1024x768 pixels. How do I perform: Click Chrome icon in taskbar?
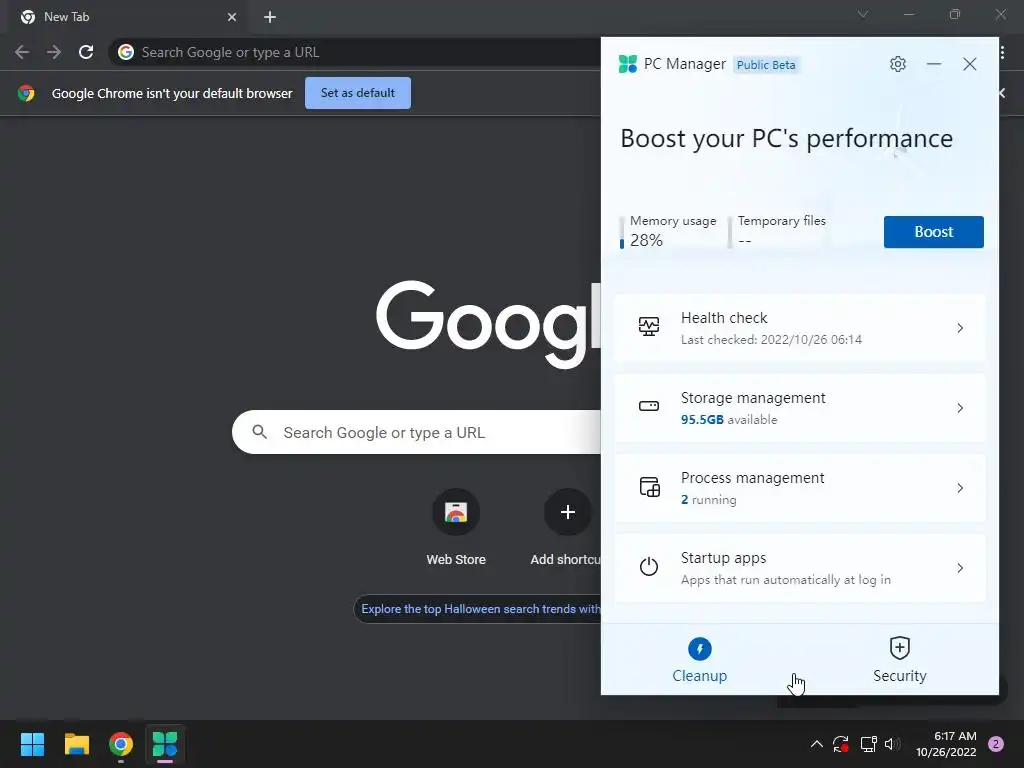[x=121, y=744]
